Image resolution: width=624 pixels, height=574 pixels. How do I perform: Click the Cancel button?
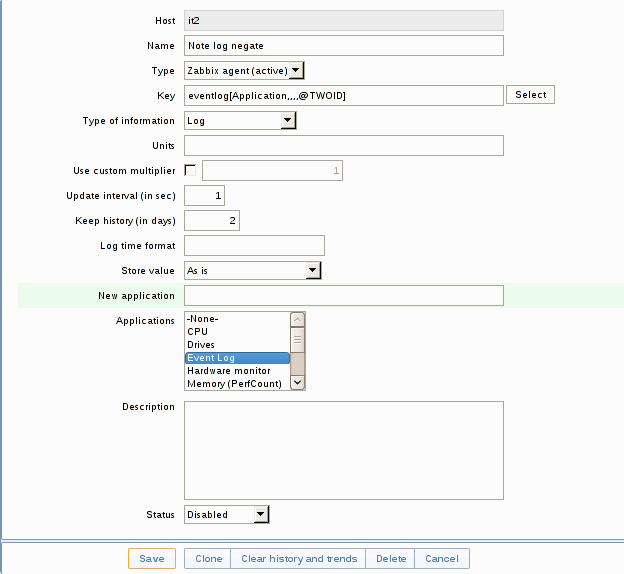pos(442,559)
